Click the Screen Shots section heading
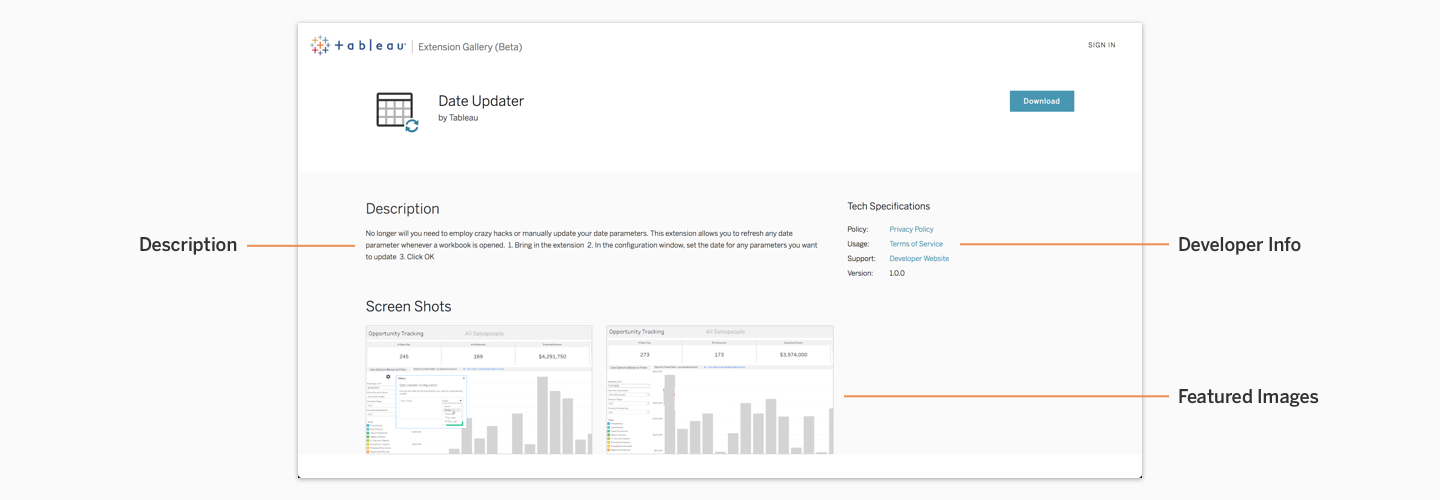1440x500 pixels. pyautogui.click(x=408, y=307)
